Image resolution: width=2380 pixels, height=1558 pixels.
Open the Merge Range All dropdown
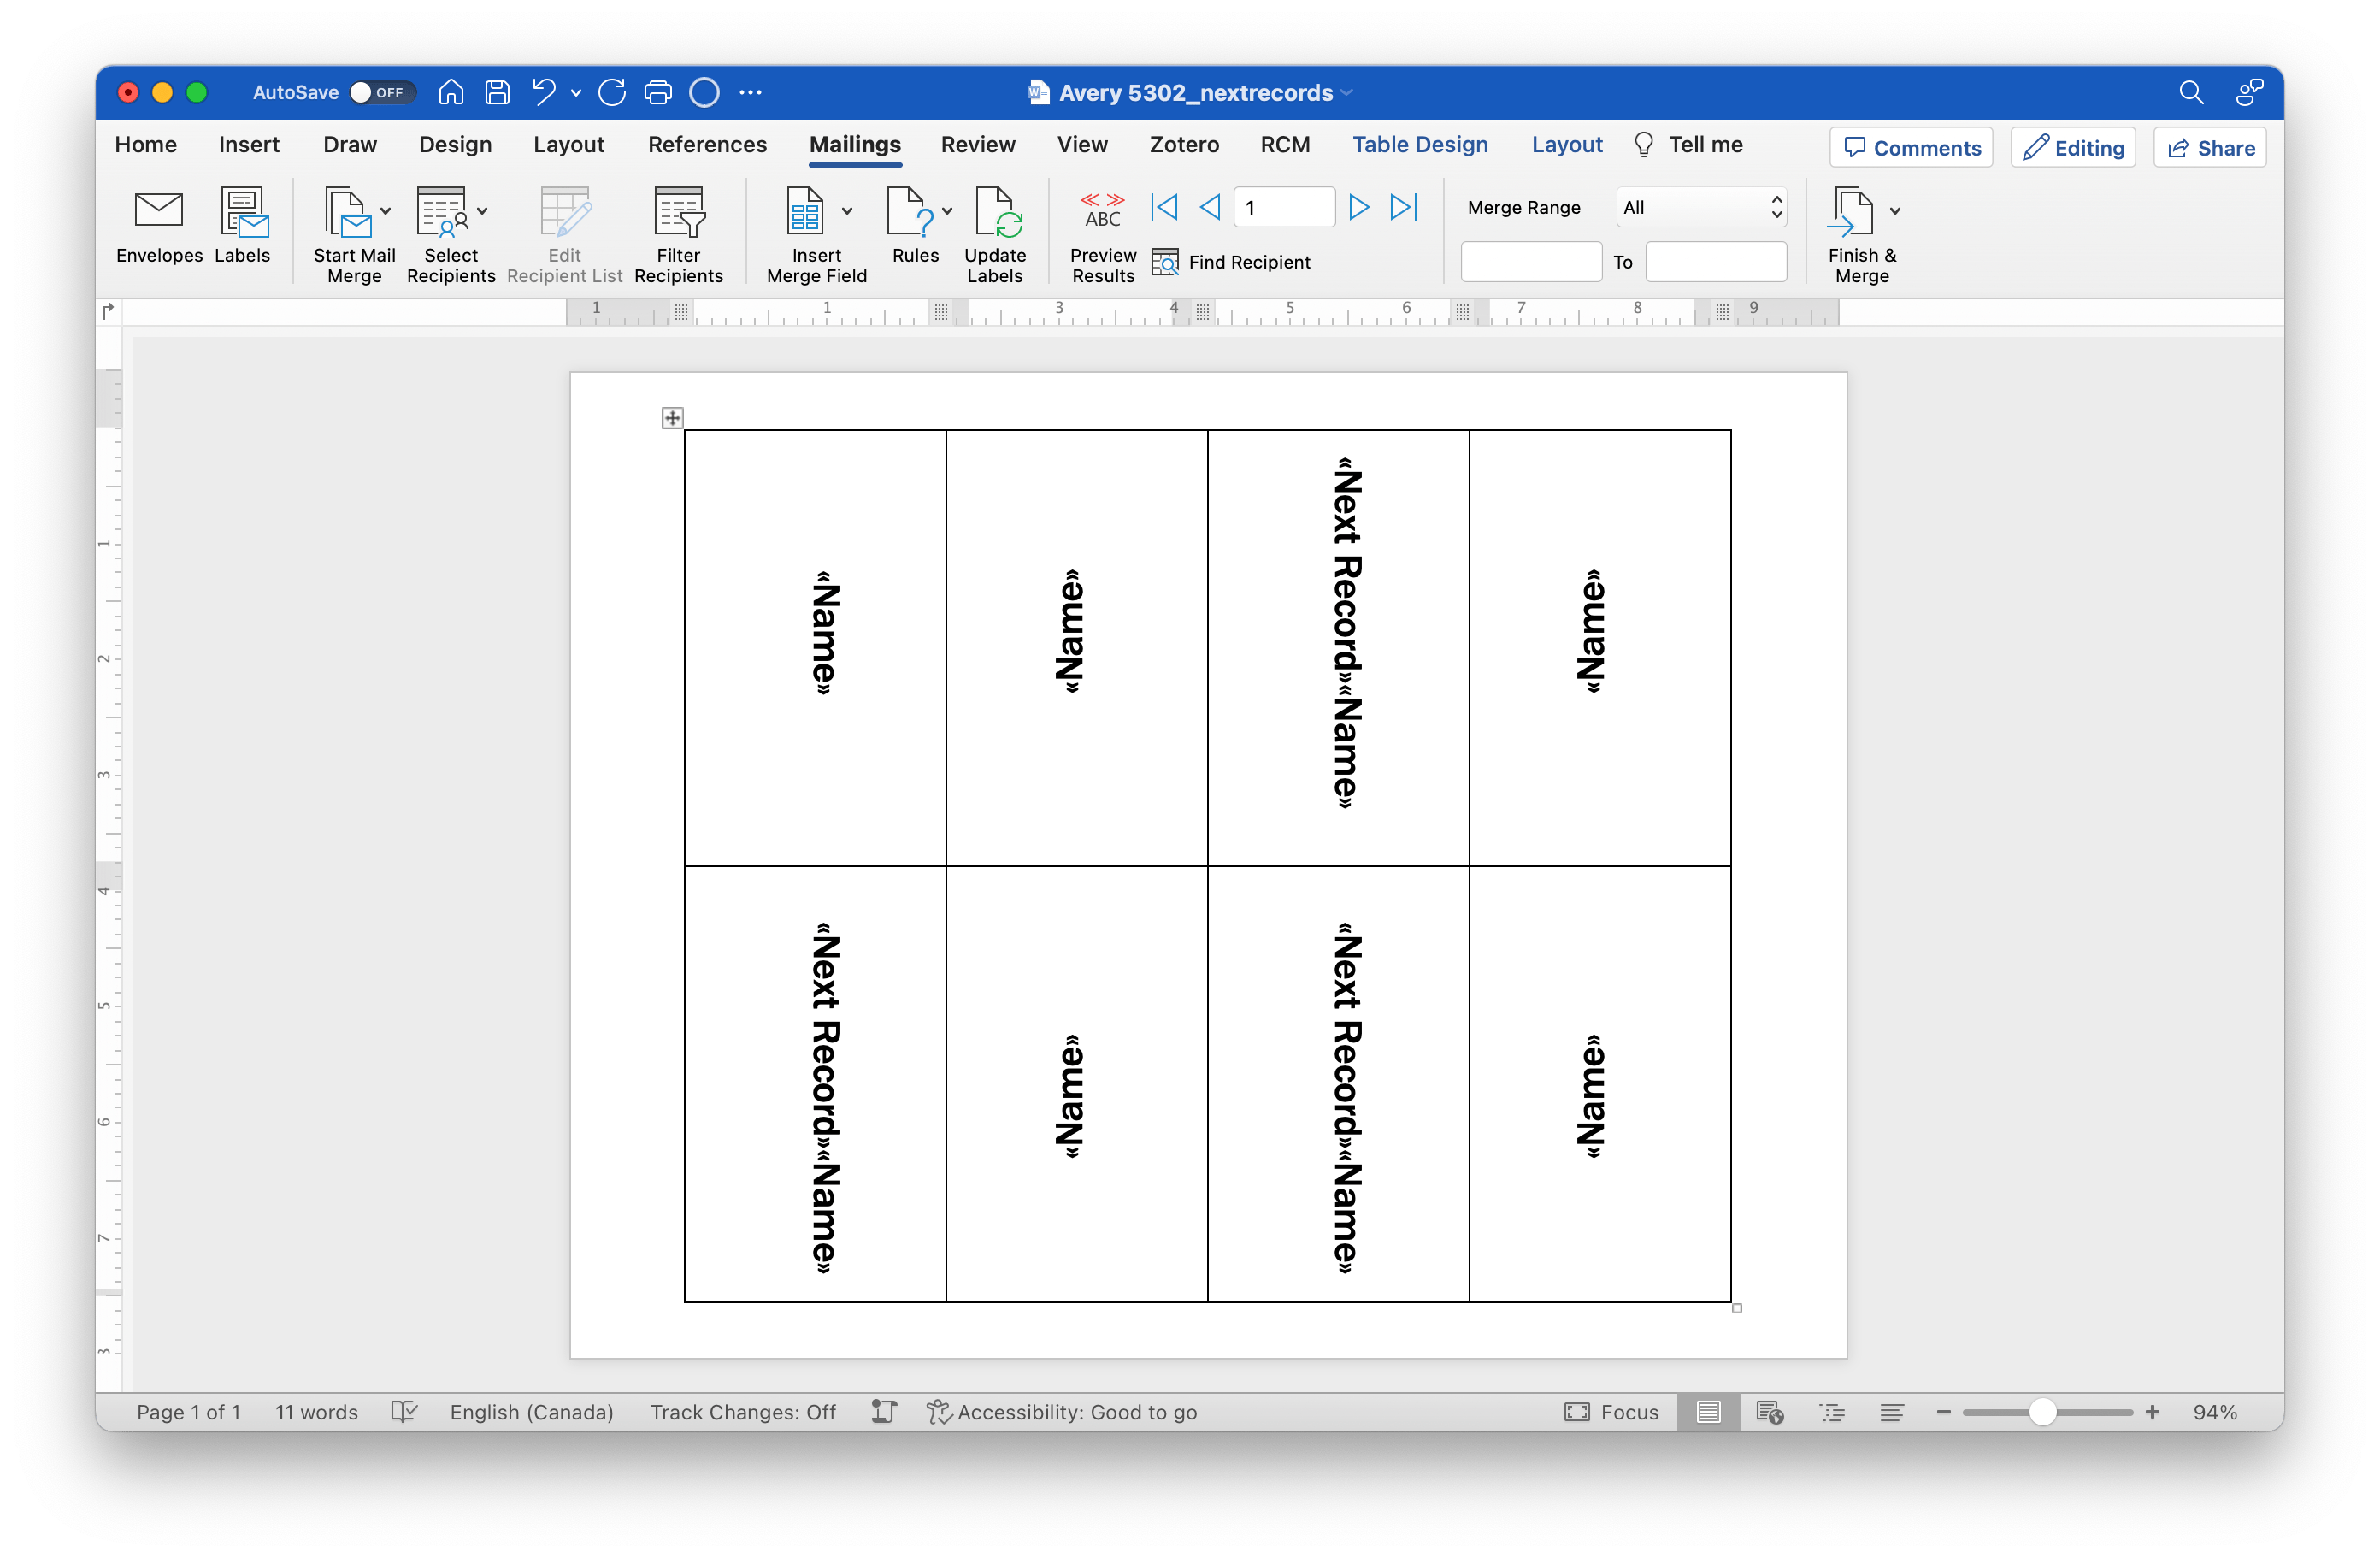[1701, 207]
